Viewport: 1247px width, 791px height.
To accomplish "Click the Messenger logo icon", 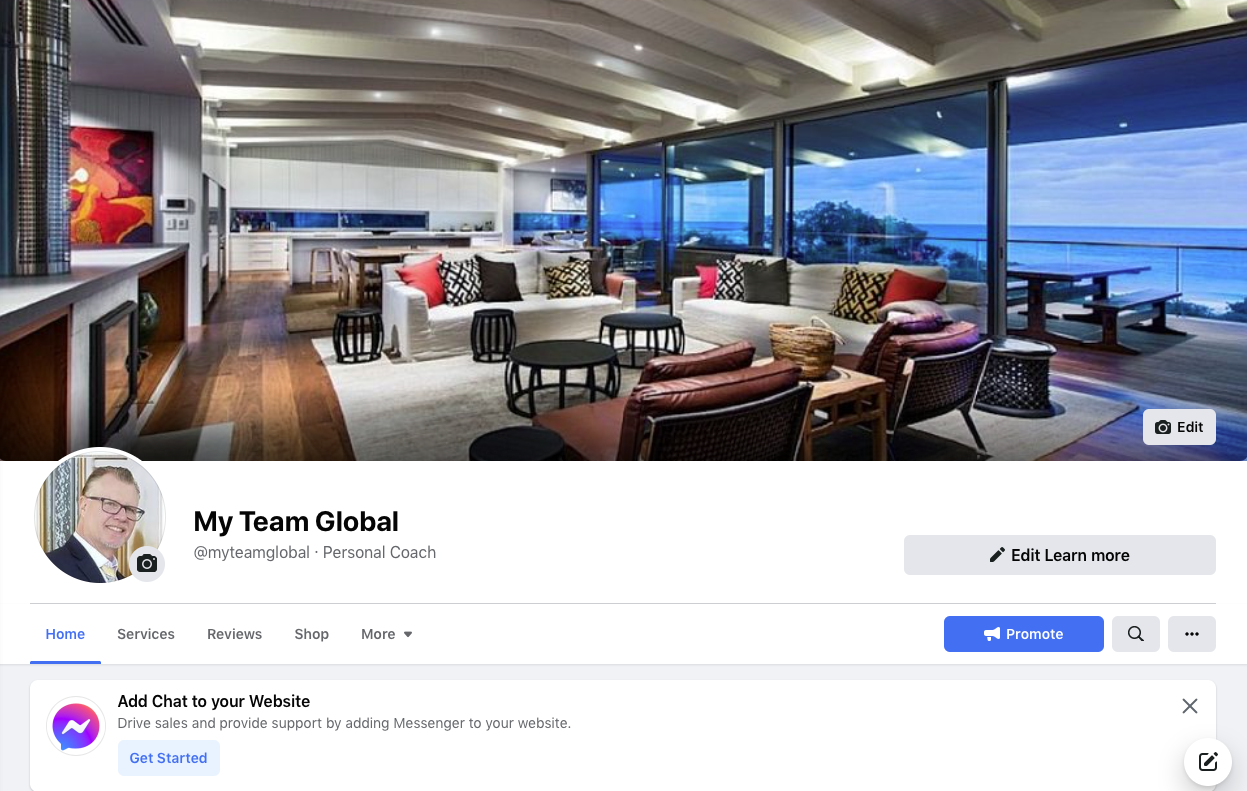I will click(x=77, y=726).
